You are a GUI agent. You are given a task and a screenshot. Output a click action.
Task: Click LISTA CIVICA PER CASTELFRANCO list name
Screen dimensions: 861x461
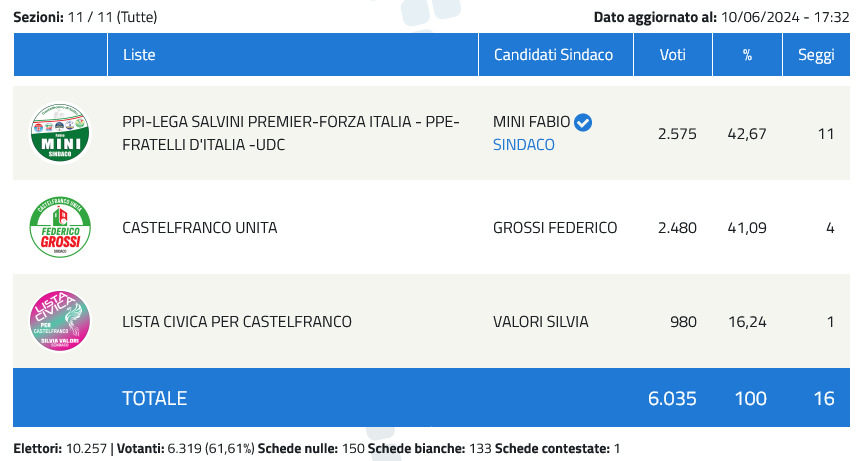coord(237,322)
